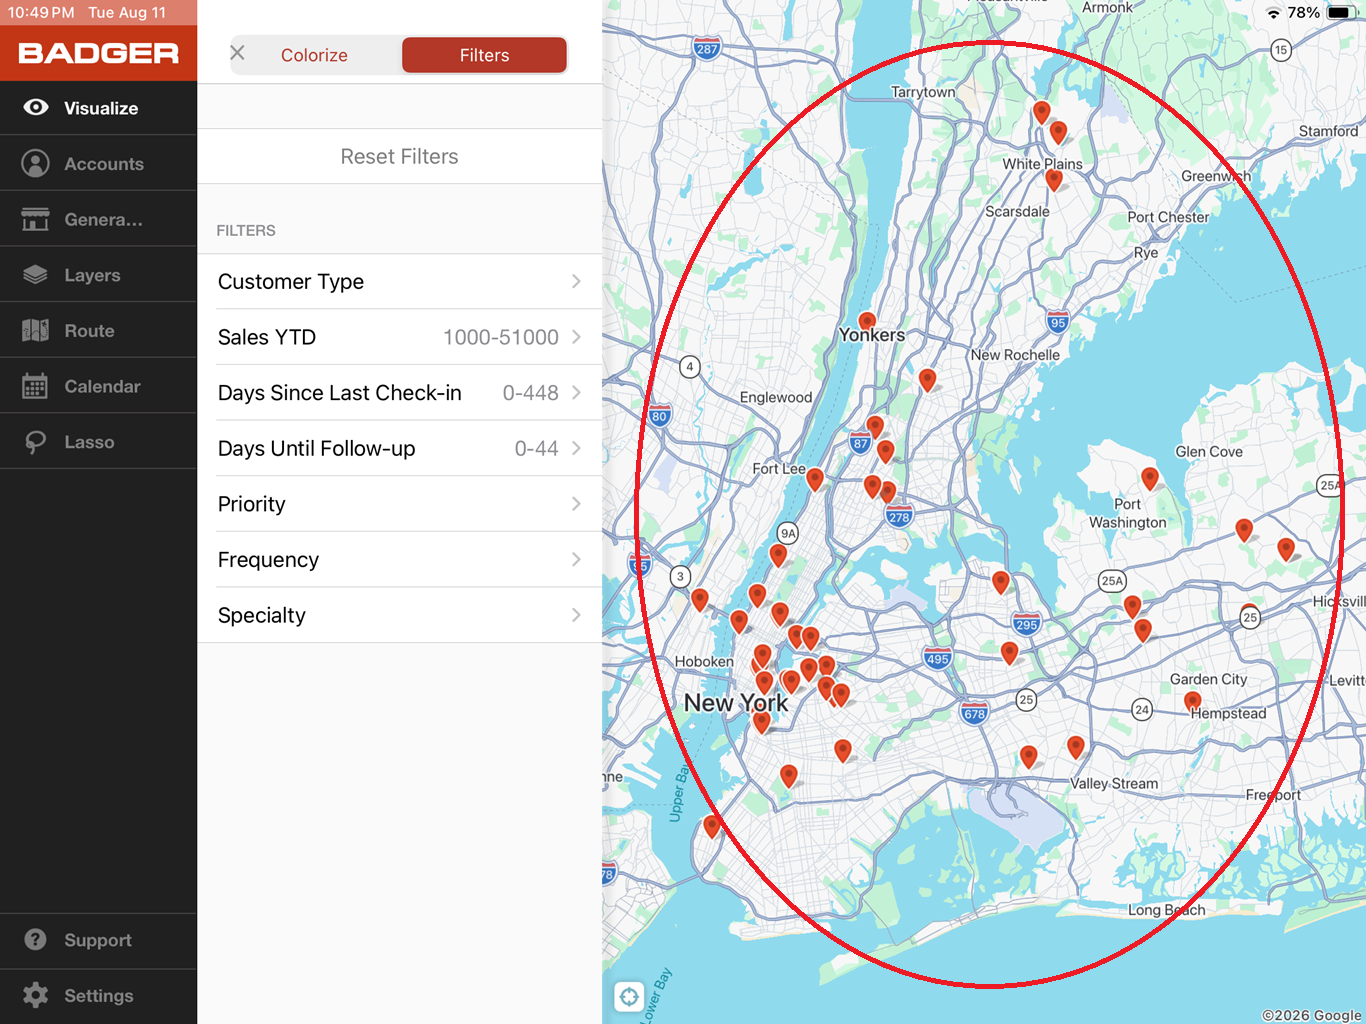Select the pin just below White Plains

click(x=1053, y=180)
